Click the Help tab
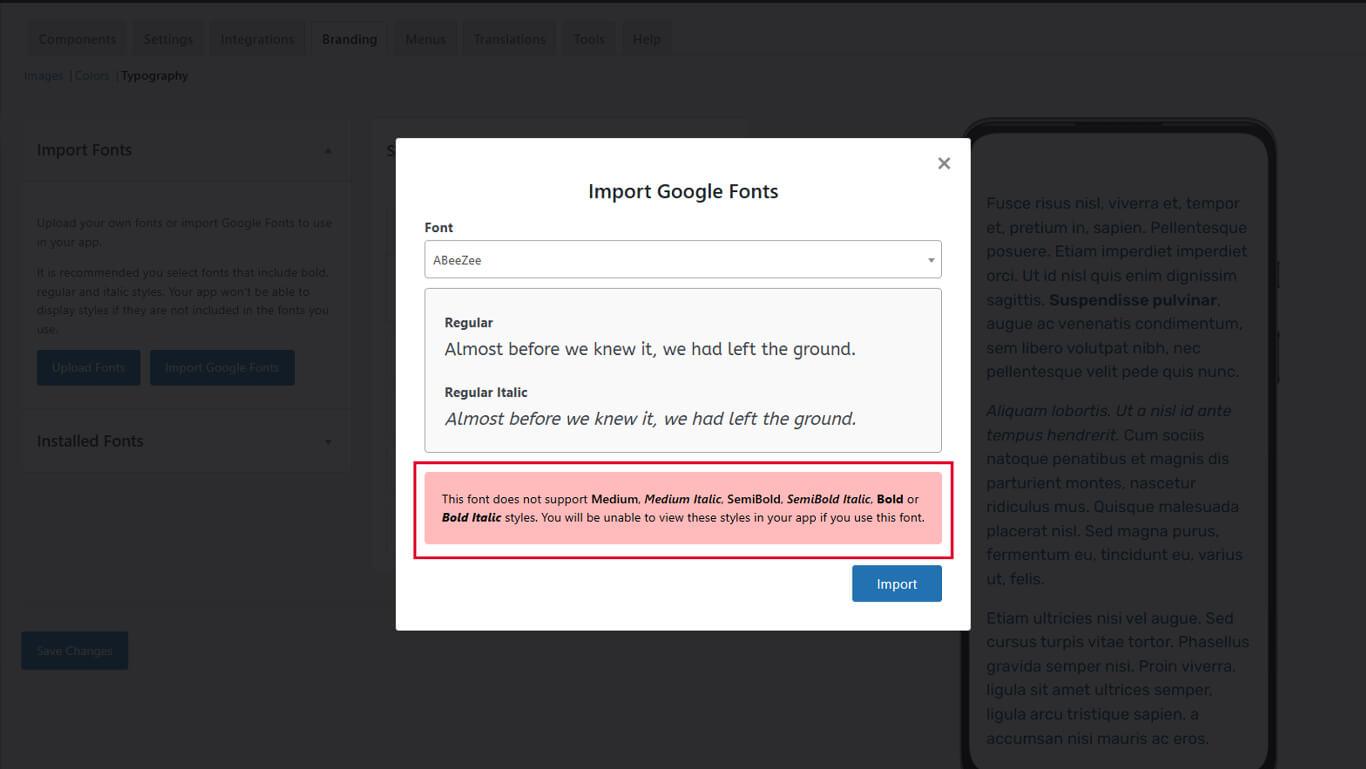 pos(646,39)
